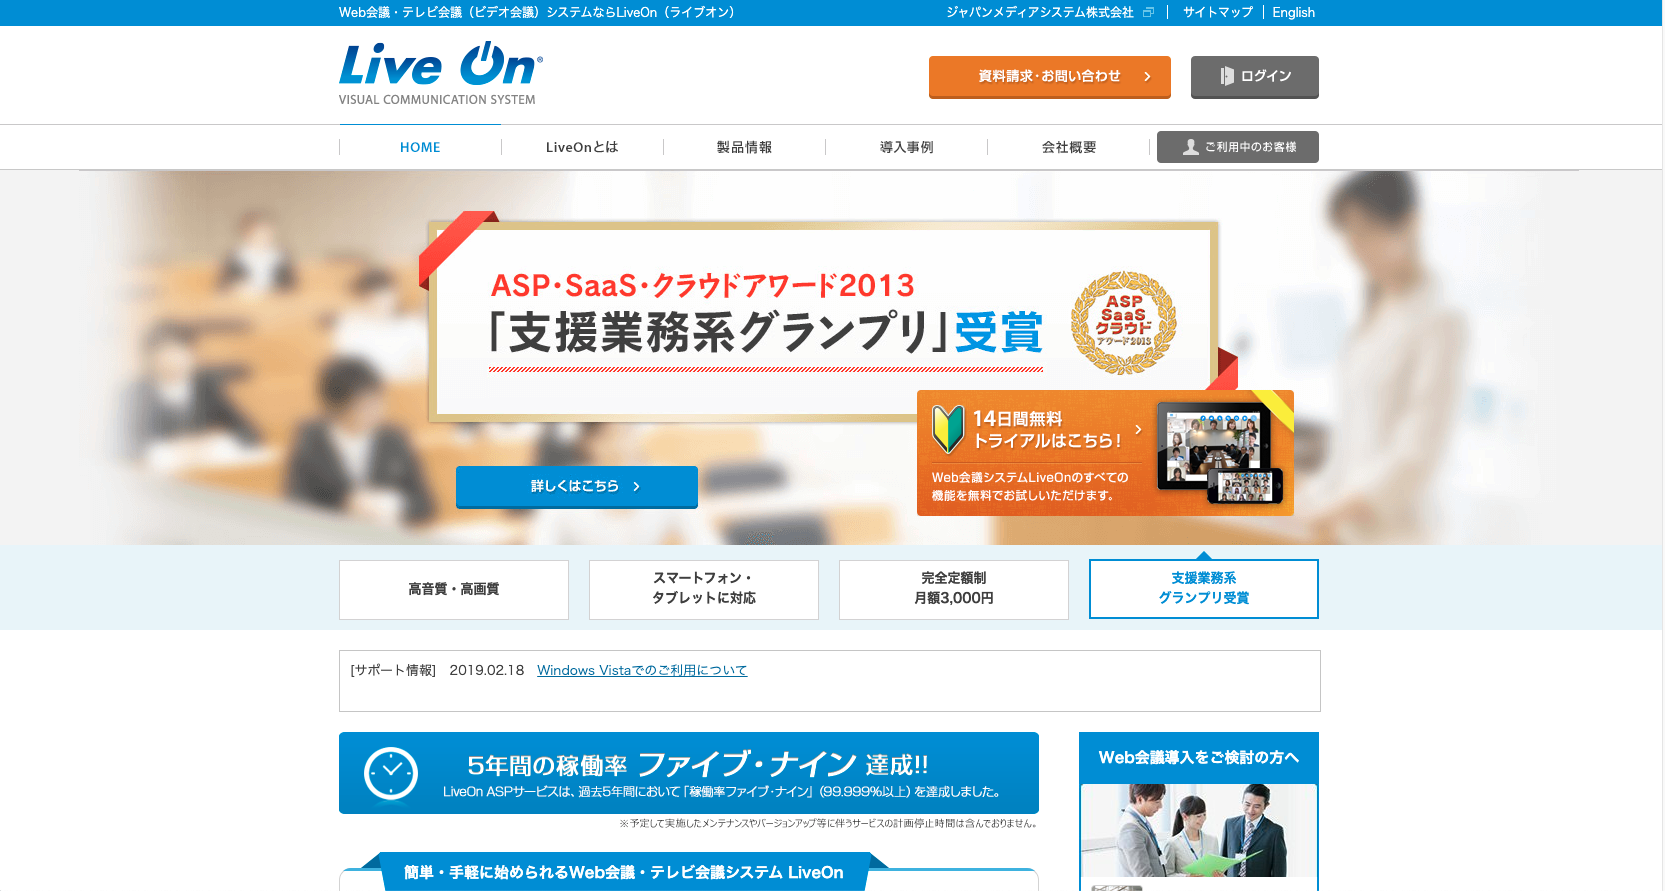Click the user icon in ご利用中のお客様 button
The width and height of the screenshot is (1665, 891).
1190,147
